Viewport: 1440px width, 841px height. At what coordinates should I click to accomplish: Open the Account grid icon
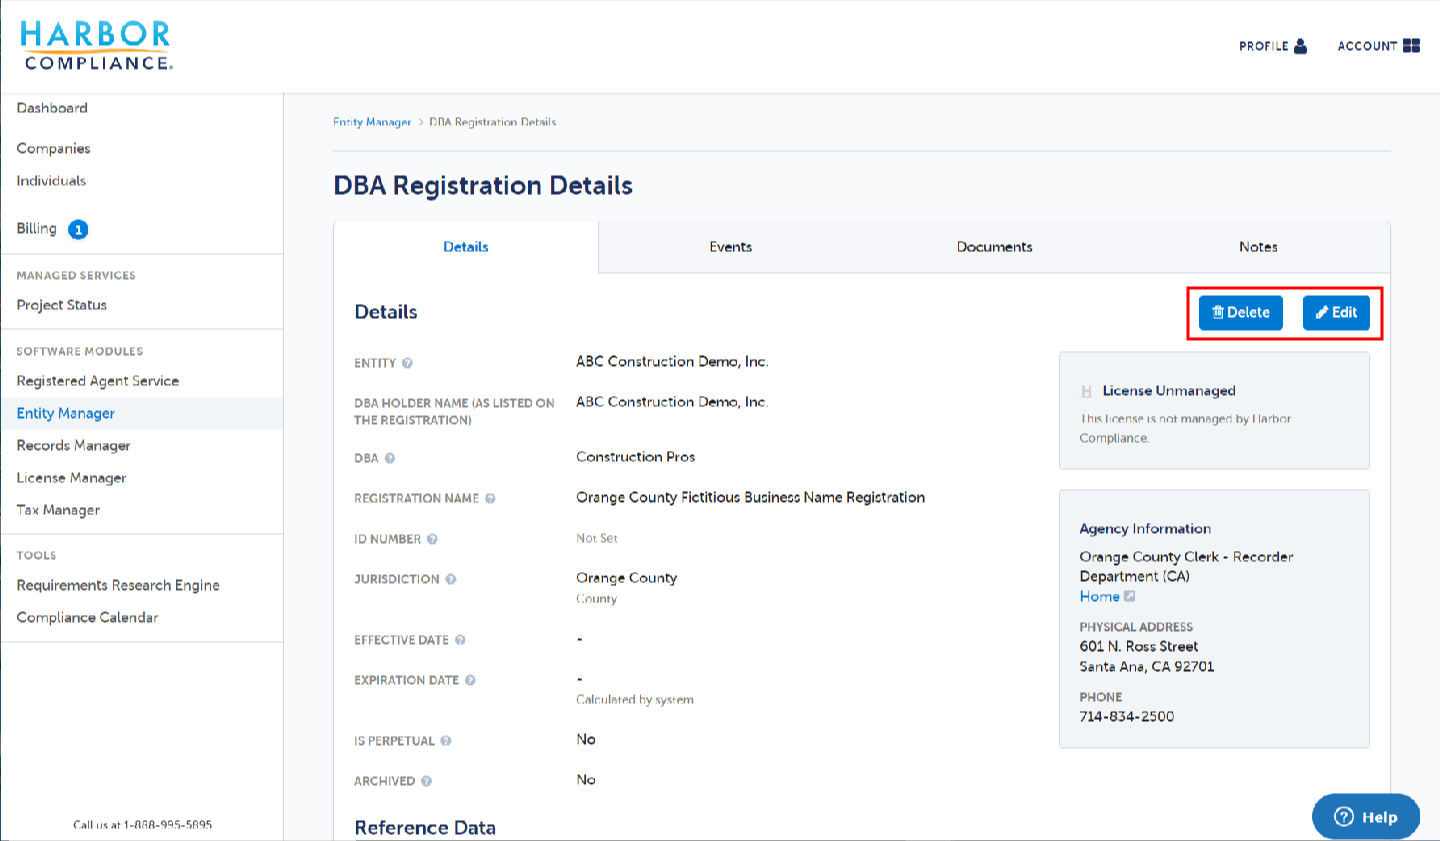pyautogui.click(x=1411, y=46)
